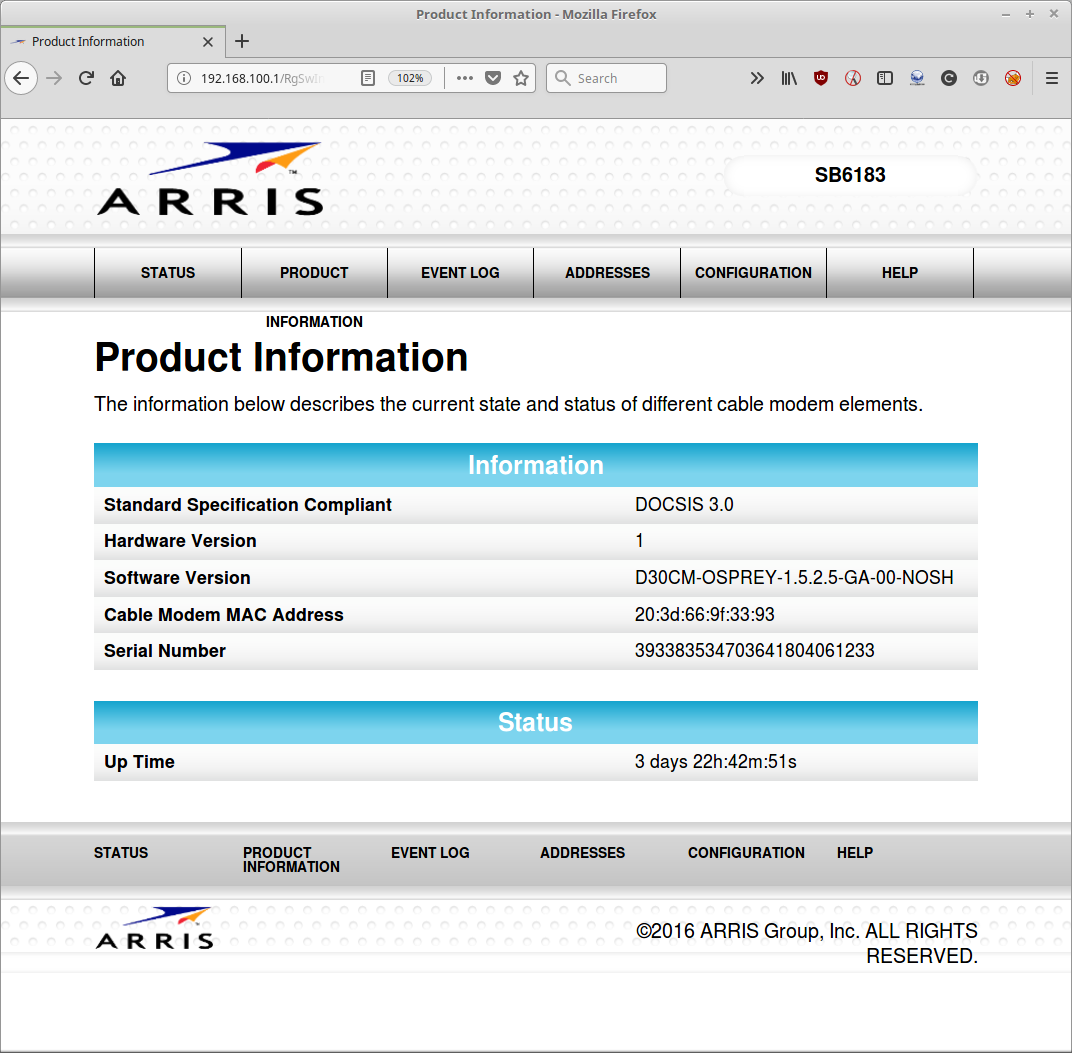The height and width of the screenshot is (1053, 1072).
Task: Click the Help link in the footer
Action: tap(854, 853)
